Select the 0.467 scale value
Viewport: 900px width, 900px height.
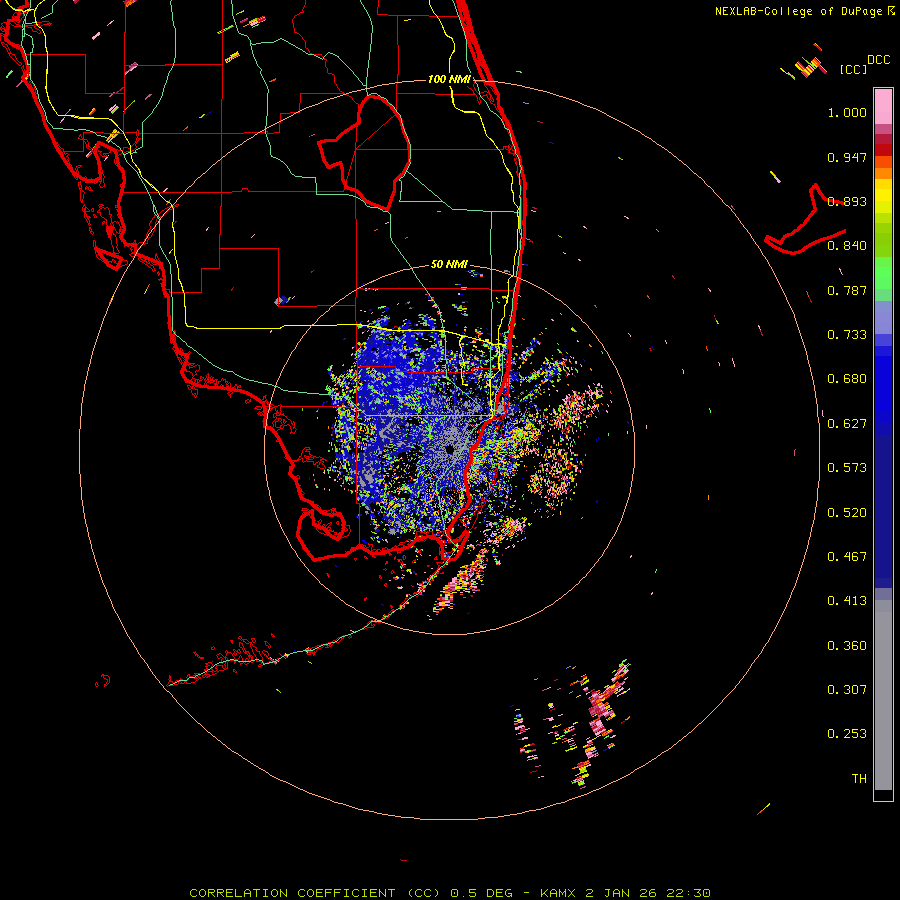(x=847, y=557)
